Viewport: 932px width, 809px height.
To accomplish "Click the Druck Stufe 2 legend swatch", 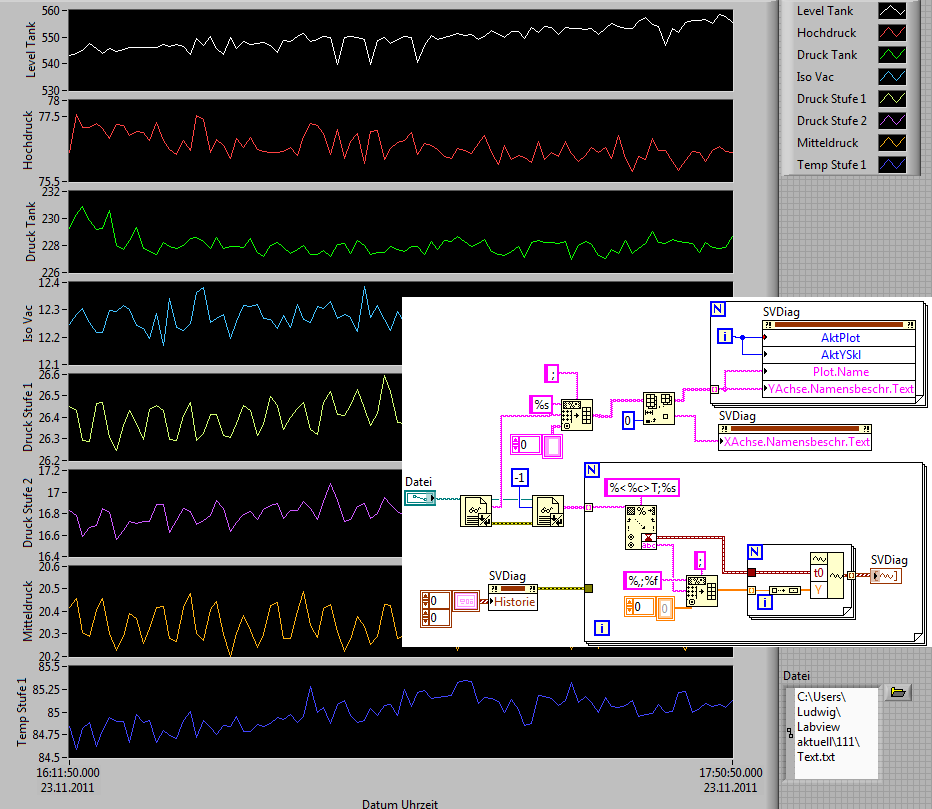I will pos(892,121).
